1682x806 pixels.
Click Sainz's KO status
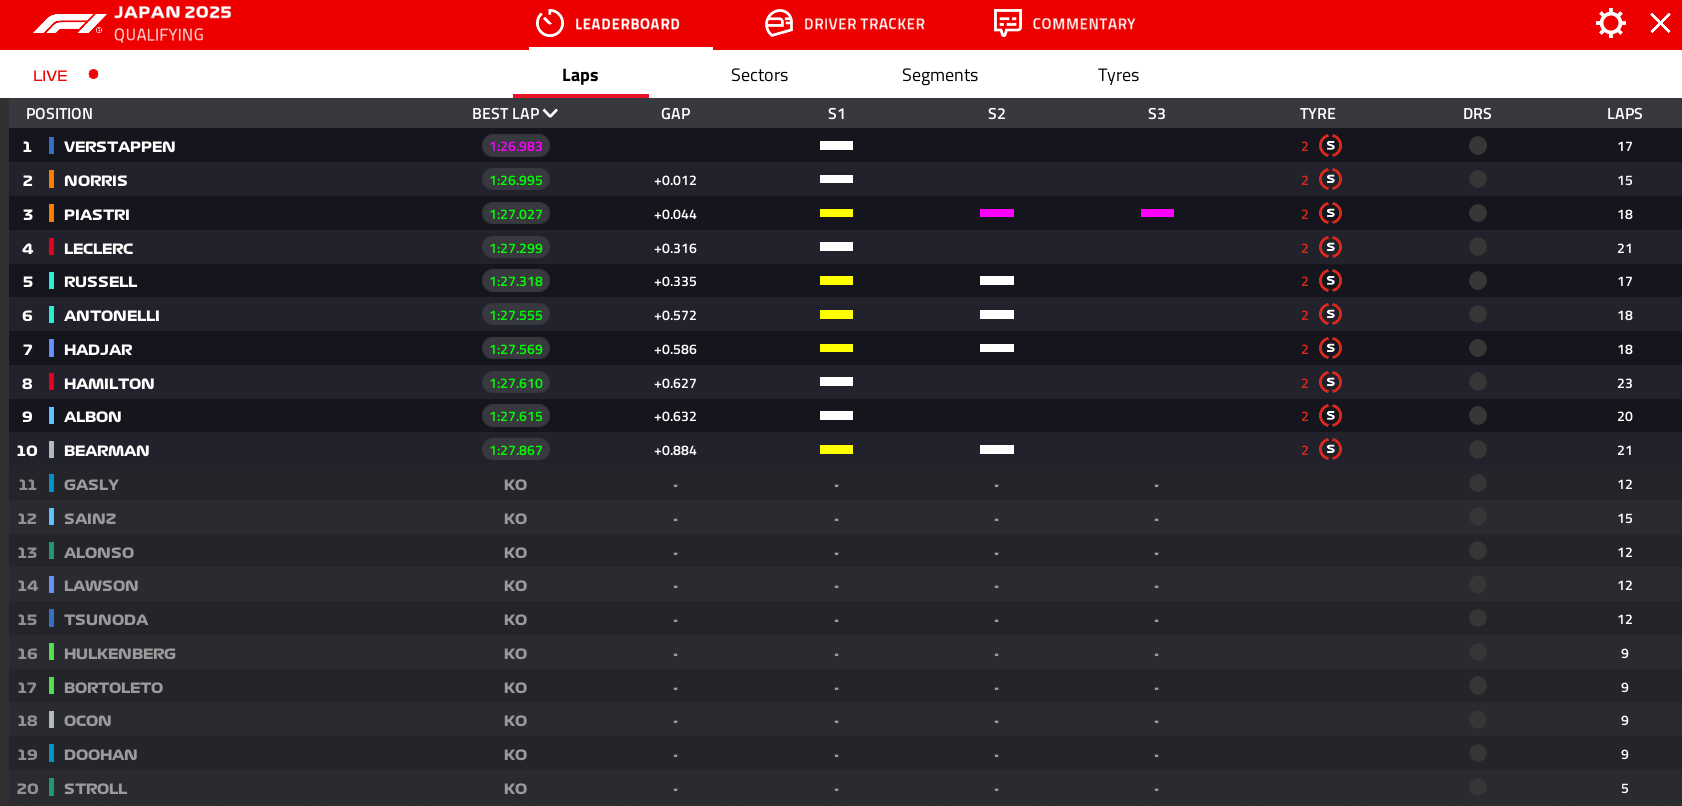pos(515,518)
